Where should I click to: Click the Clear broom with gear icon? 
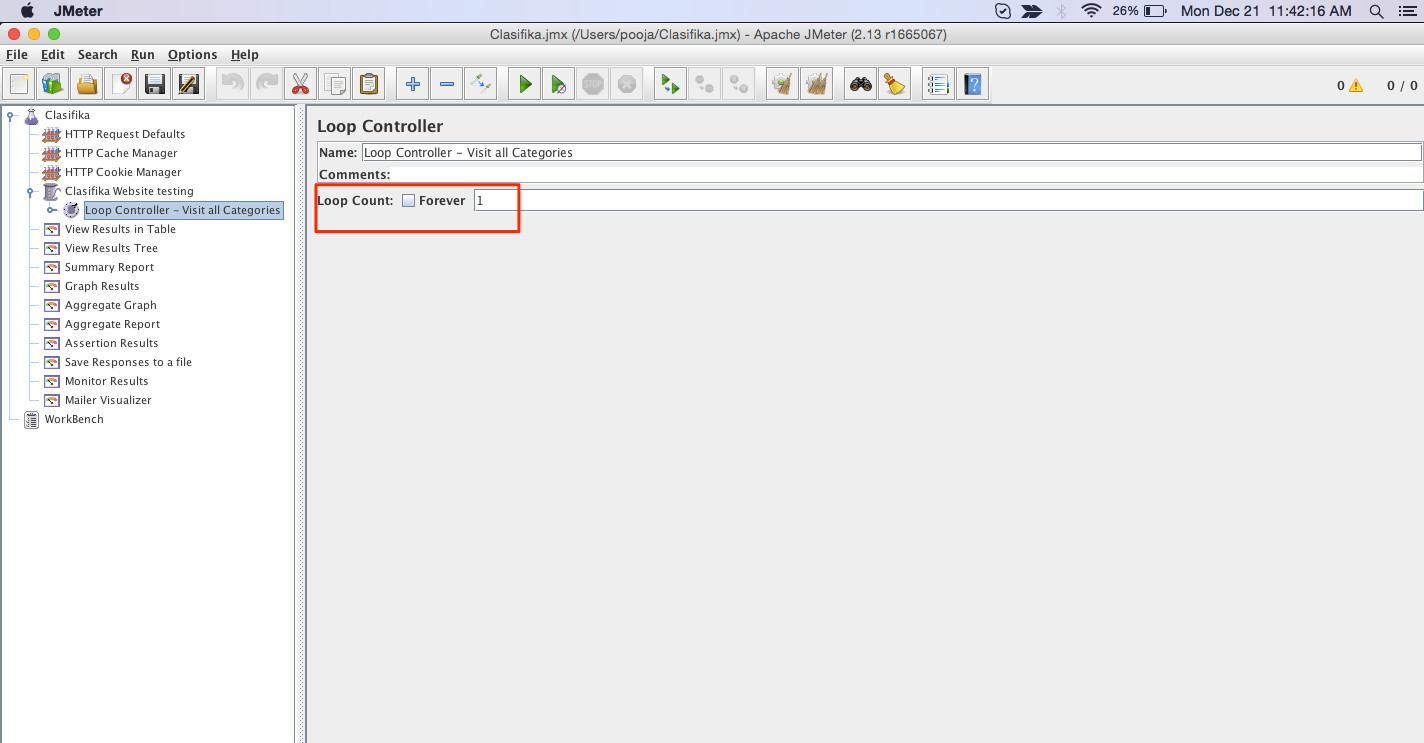(782, 85)
